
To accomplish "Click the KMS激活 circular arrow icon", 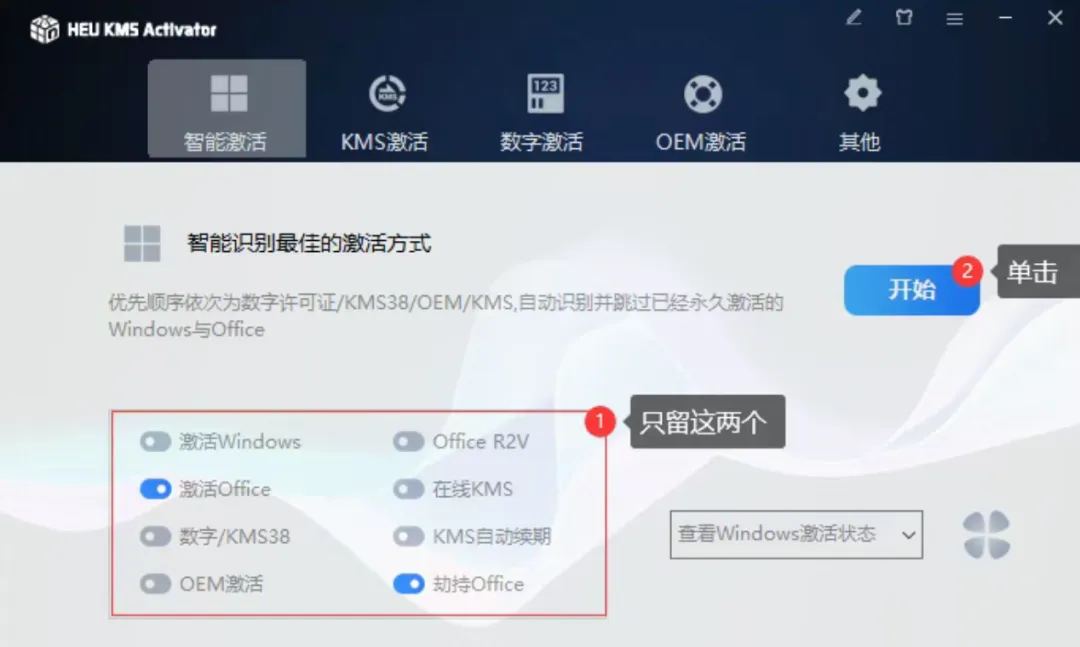I will [x=387, y=94].
